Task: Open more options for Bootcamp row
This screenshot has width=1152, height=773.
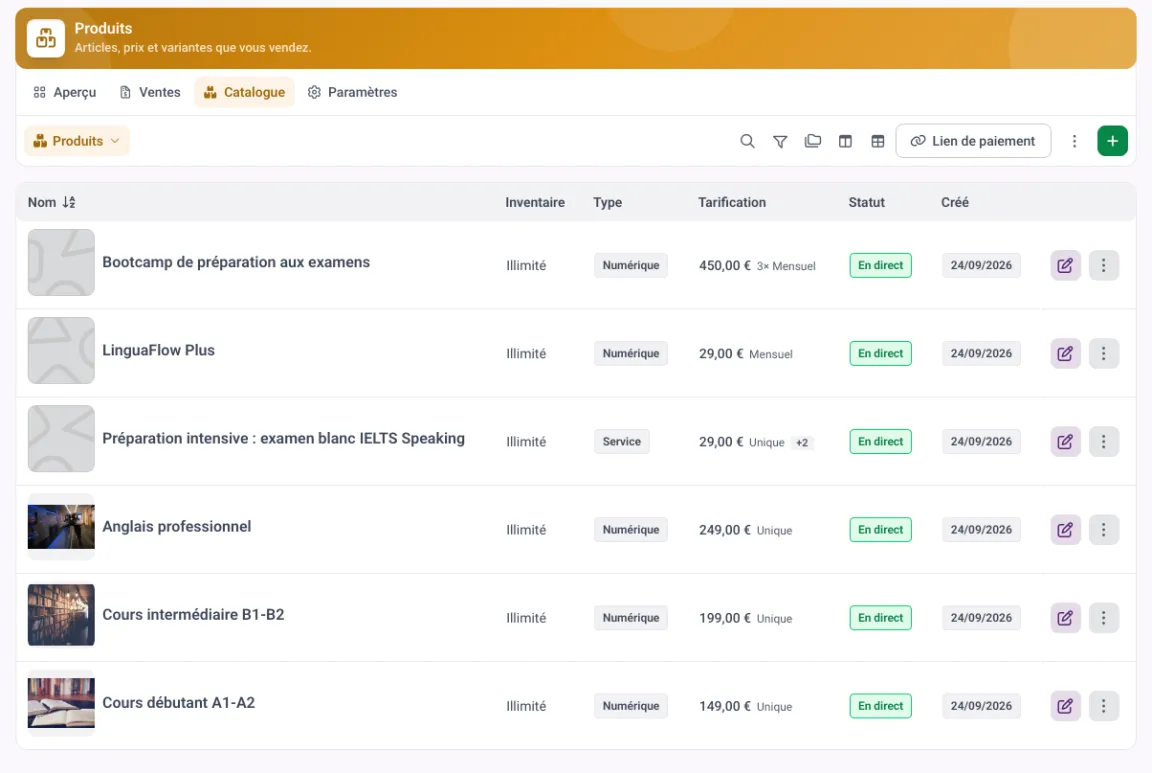Action: pyautogui.click(x=1104, y=265)
